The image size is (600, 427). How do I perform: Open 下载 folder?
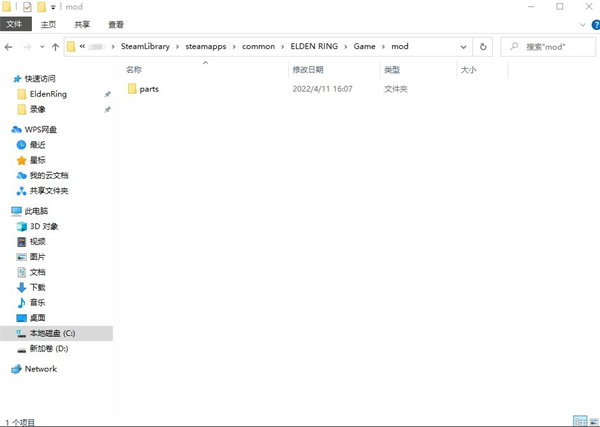[37, 287]
